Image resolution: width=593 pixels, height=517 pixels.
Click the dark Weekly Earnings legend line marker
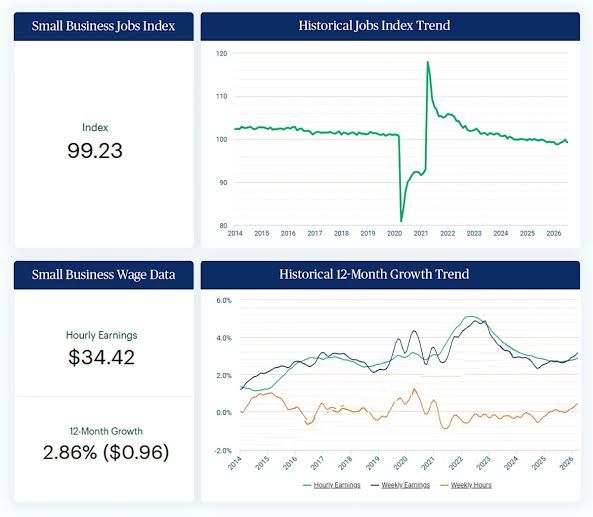(x=375, y=485)
